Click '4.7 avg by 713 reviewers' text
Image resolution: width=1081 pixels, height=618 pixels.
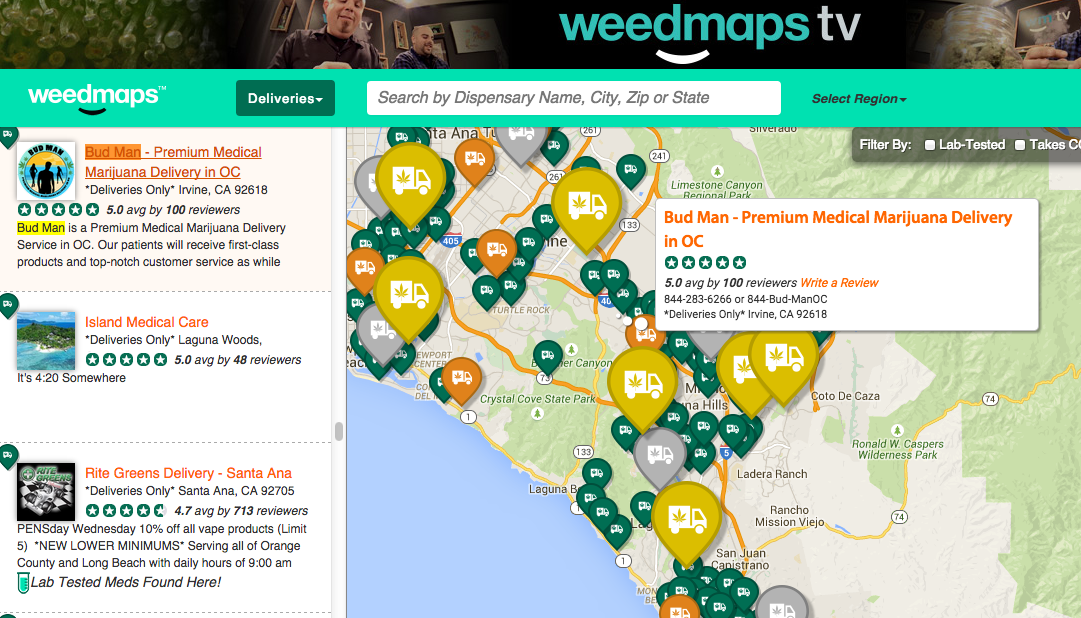point(241,511)
